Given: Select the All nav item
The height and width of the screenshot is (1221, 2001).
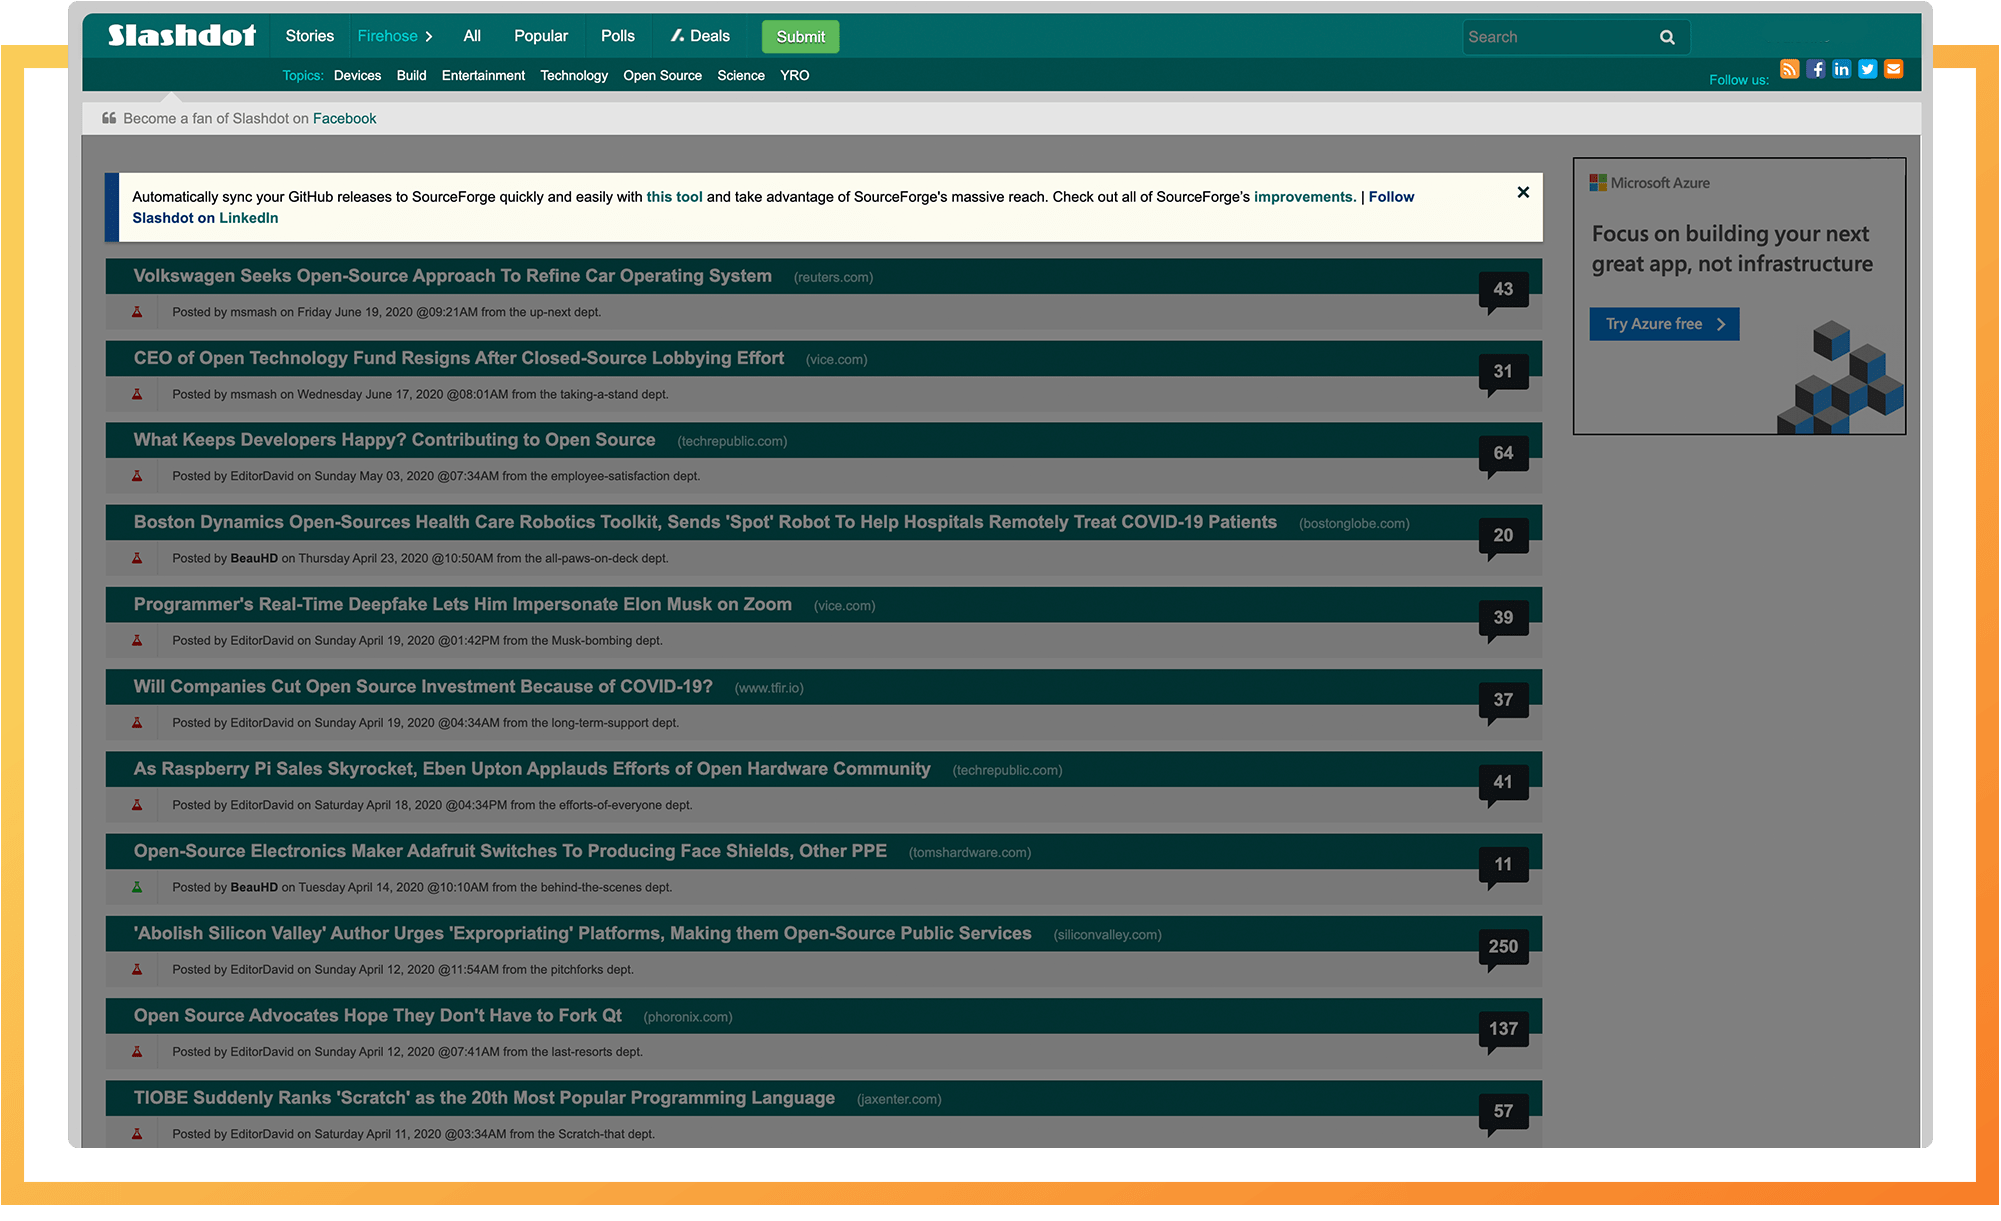Looking at the screenshot, I should pyautogui.click(x=472, y=36).
